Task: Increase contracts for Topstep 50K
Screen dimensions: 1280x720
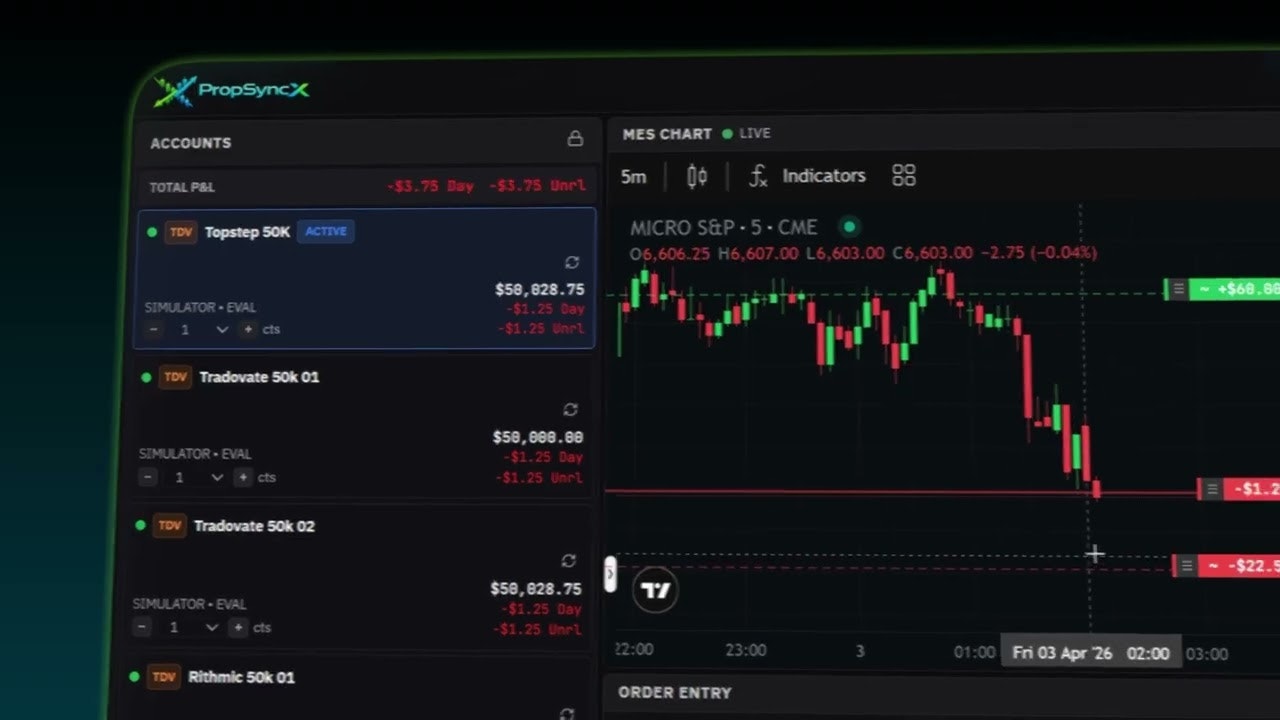Action: click(248, 329)
